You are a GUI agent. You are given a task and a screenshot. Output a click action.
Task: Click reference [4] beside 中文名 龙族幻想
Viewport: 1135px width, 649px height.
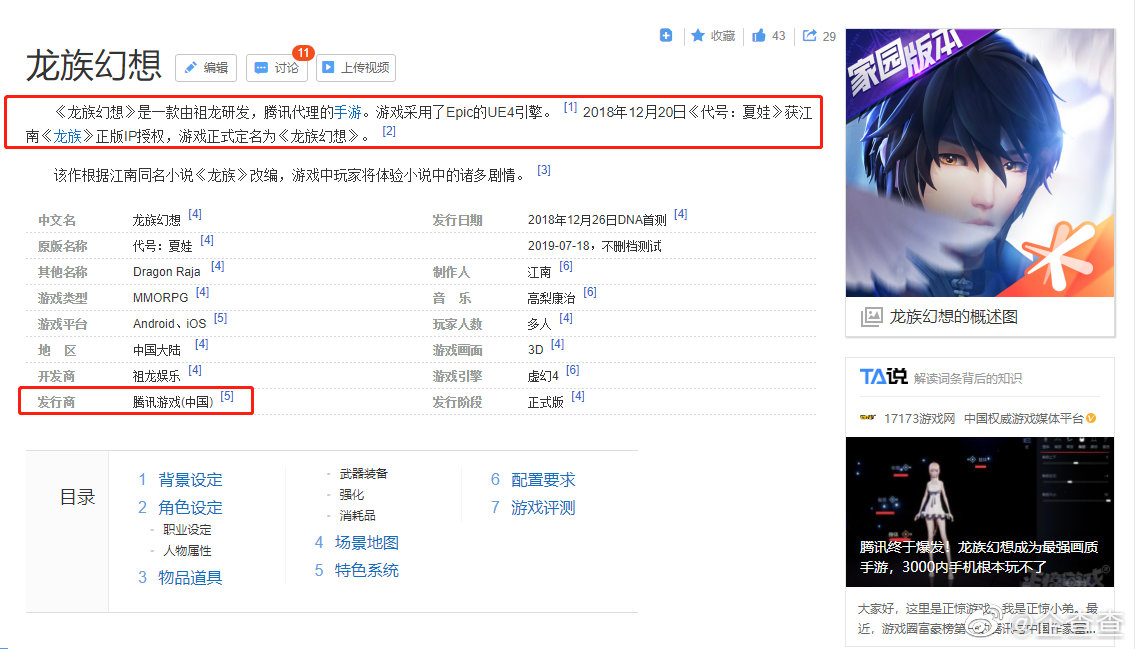click(x=195, y=214)
